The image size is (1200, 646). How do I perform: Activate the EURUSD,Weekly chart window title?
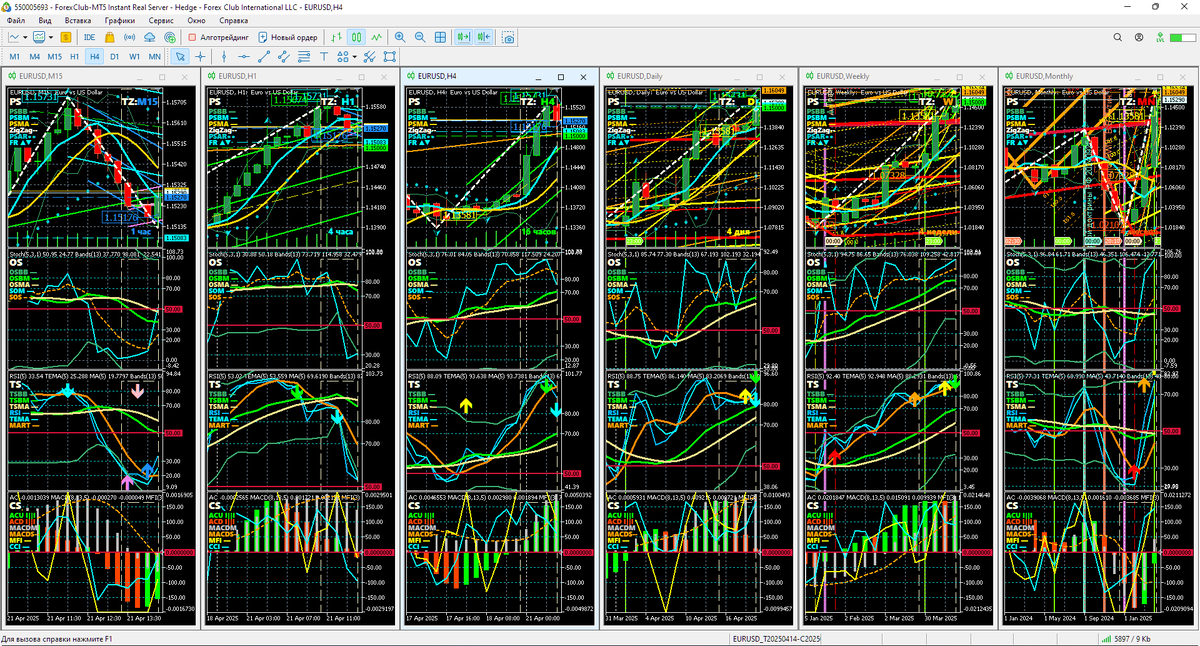(x=843, y=76)
